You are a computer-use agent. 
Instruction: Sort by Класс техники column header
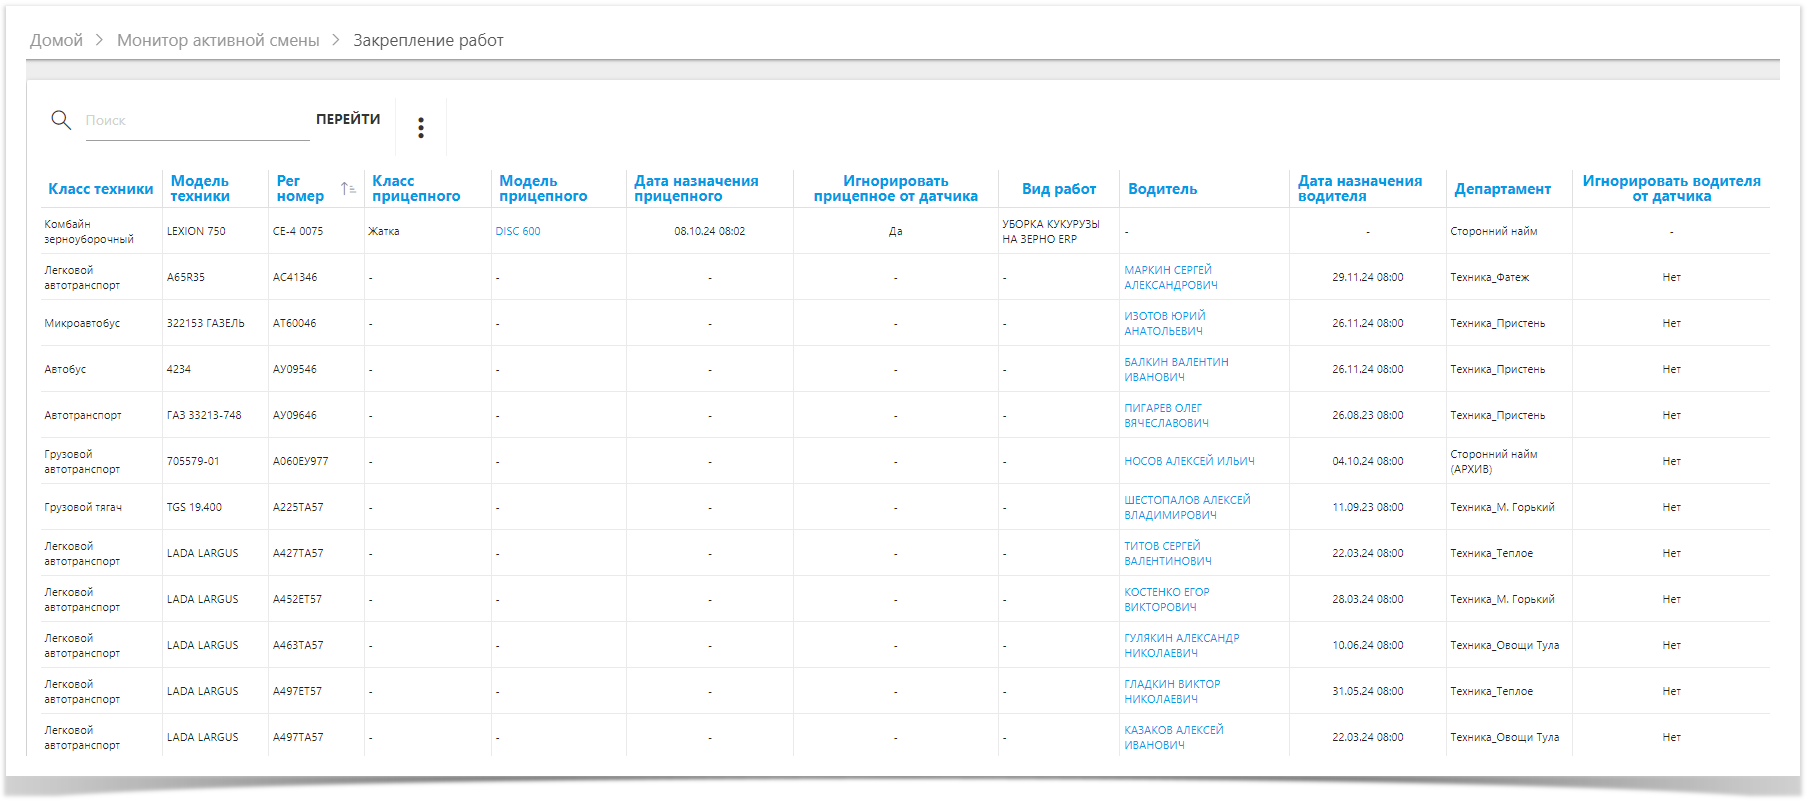click(101, 189)
